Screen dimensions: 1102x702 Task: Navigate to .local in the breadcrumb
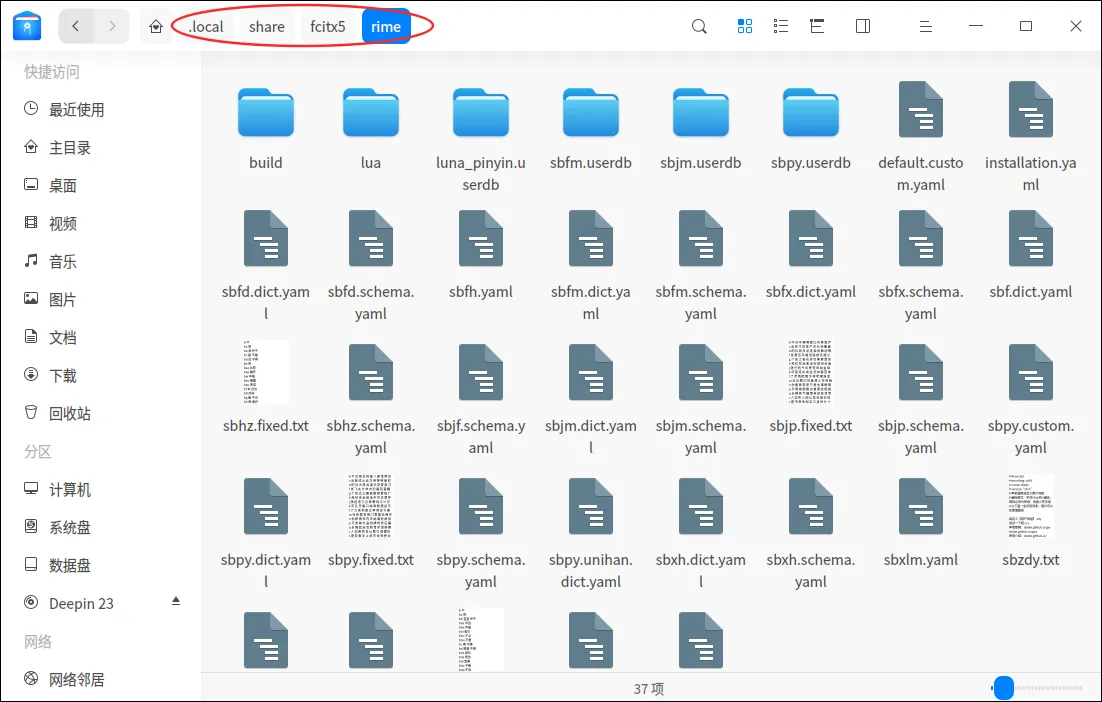206,27
